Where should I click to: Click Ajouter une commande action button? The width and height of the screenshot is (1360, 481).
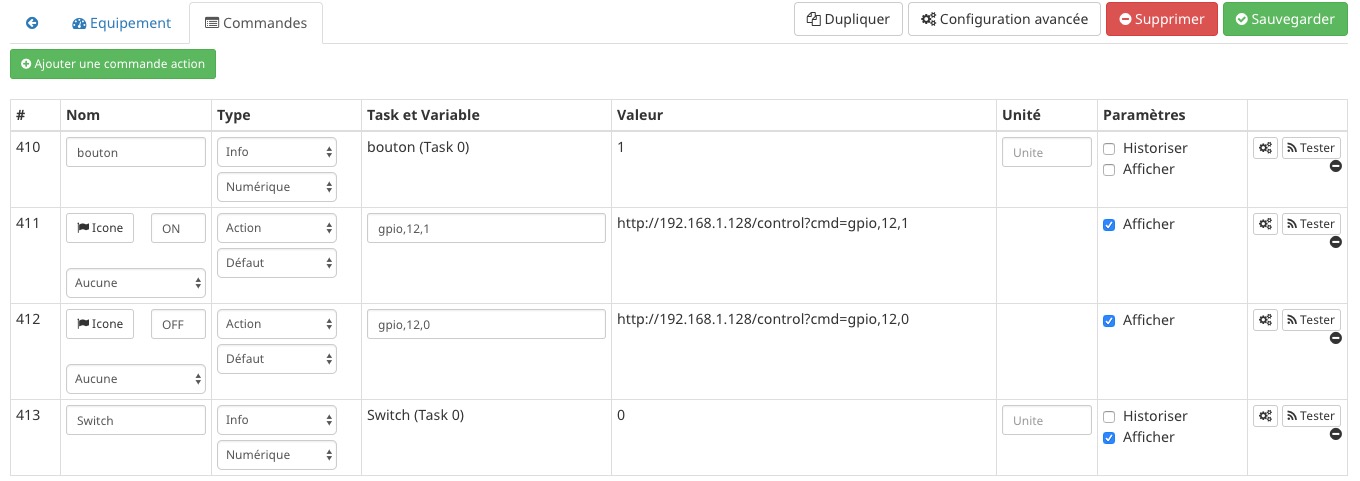tap(113, 64)
